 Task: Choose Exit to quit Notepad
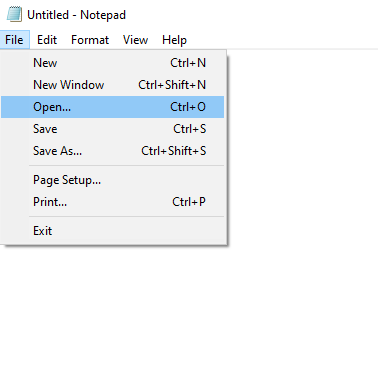(x=113, y=231)
